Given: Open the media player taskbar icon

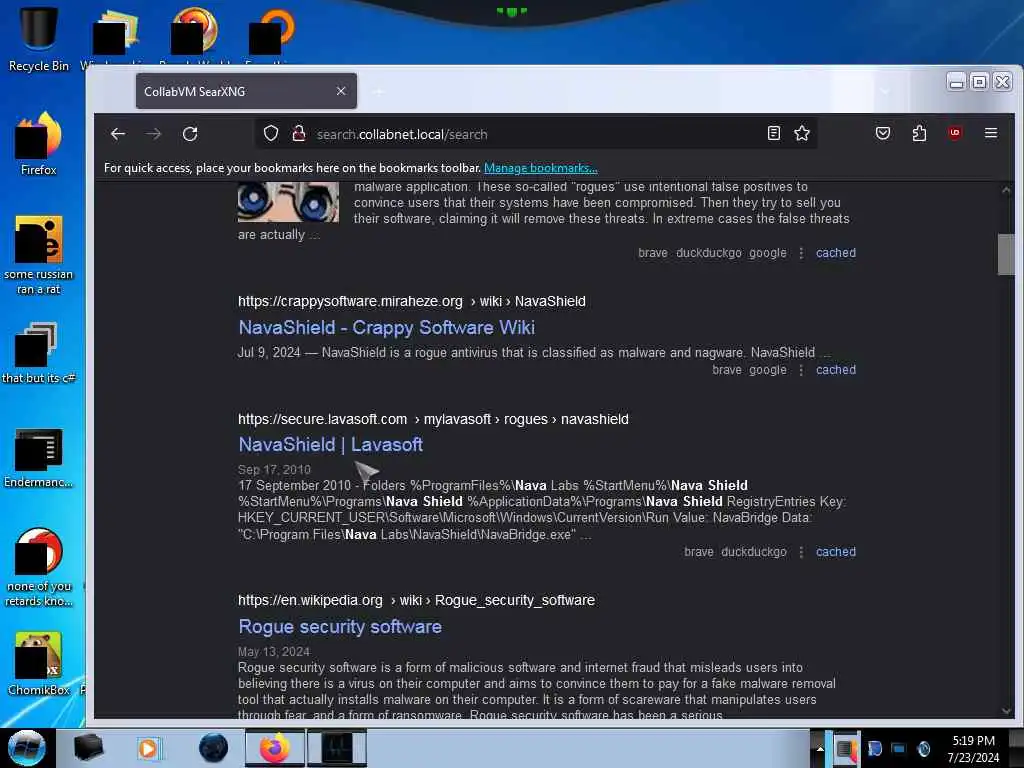Looking at the screenshot, I should pos(148,748).
